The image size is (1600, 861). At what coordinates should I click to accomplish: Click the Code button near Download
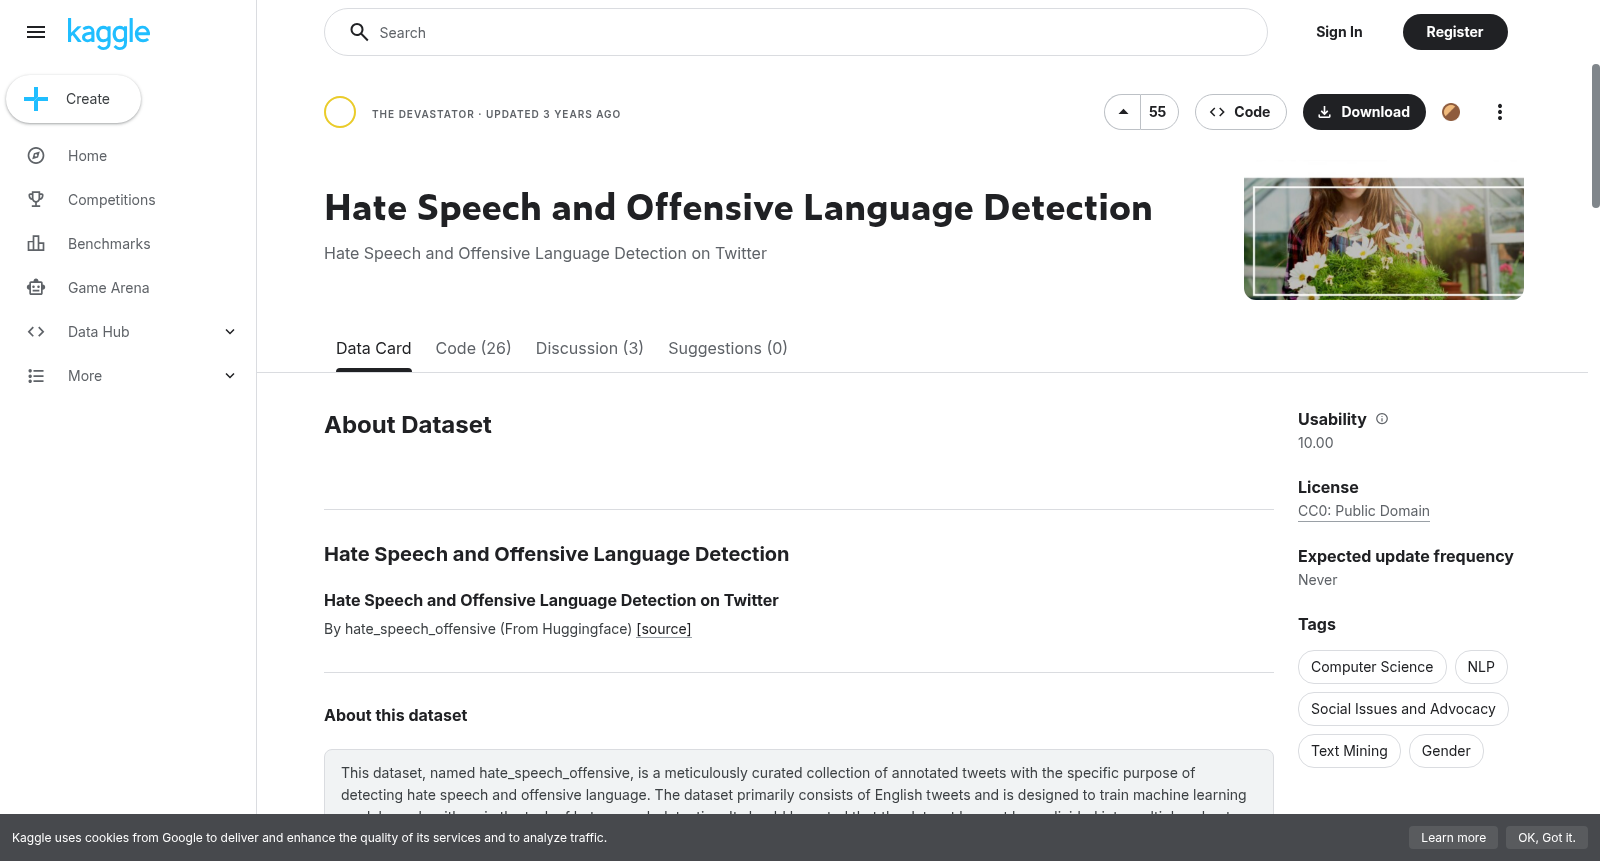point(1240,112)
